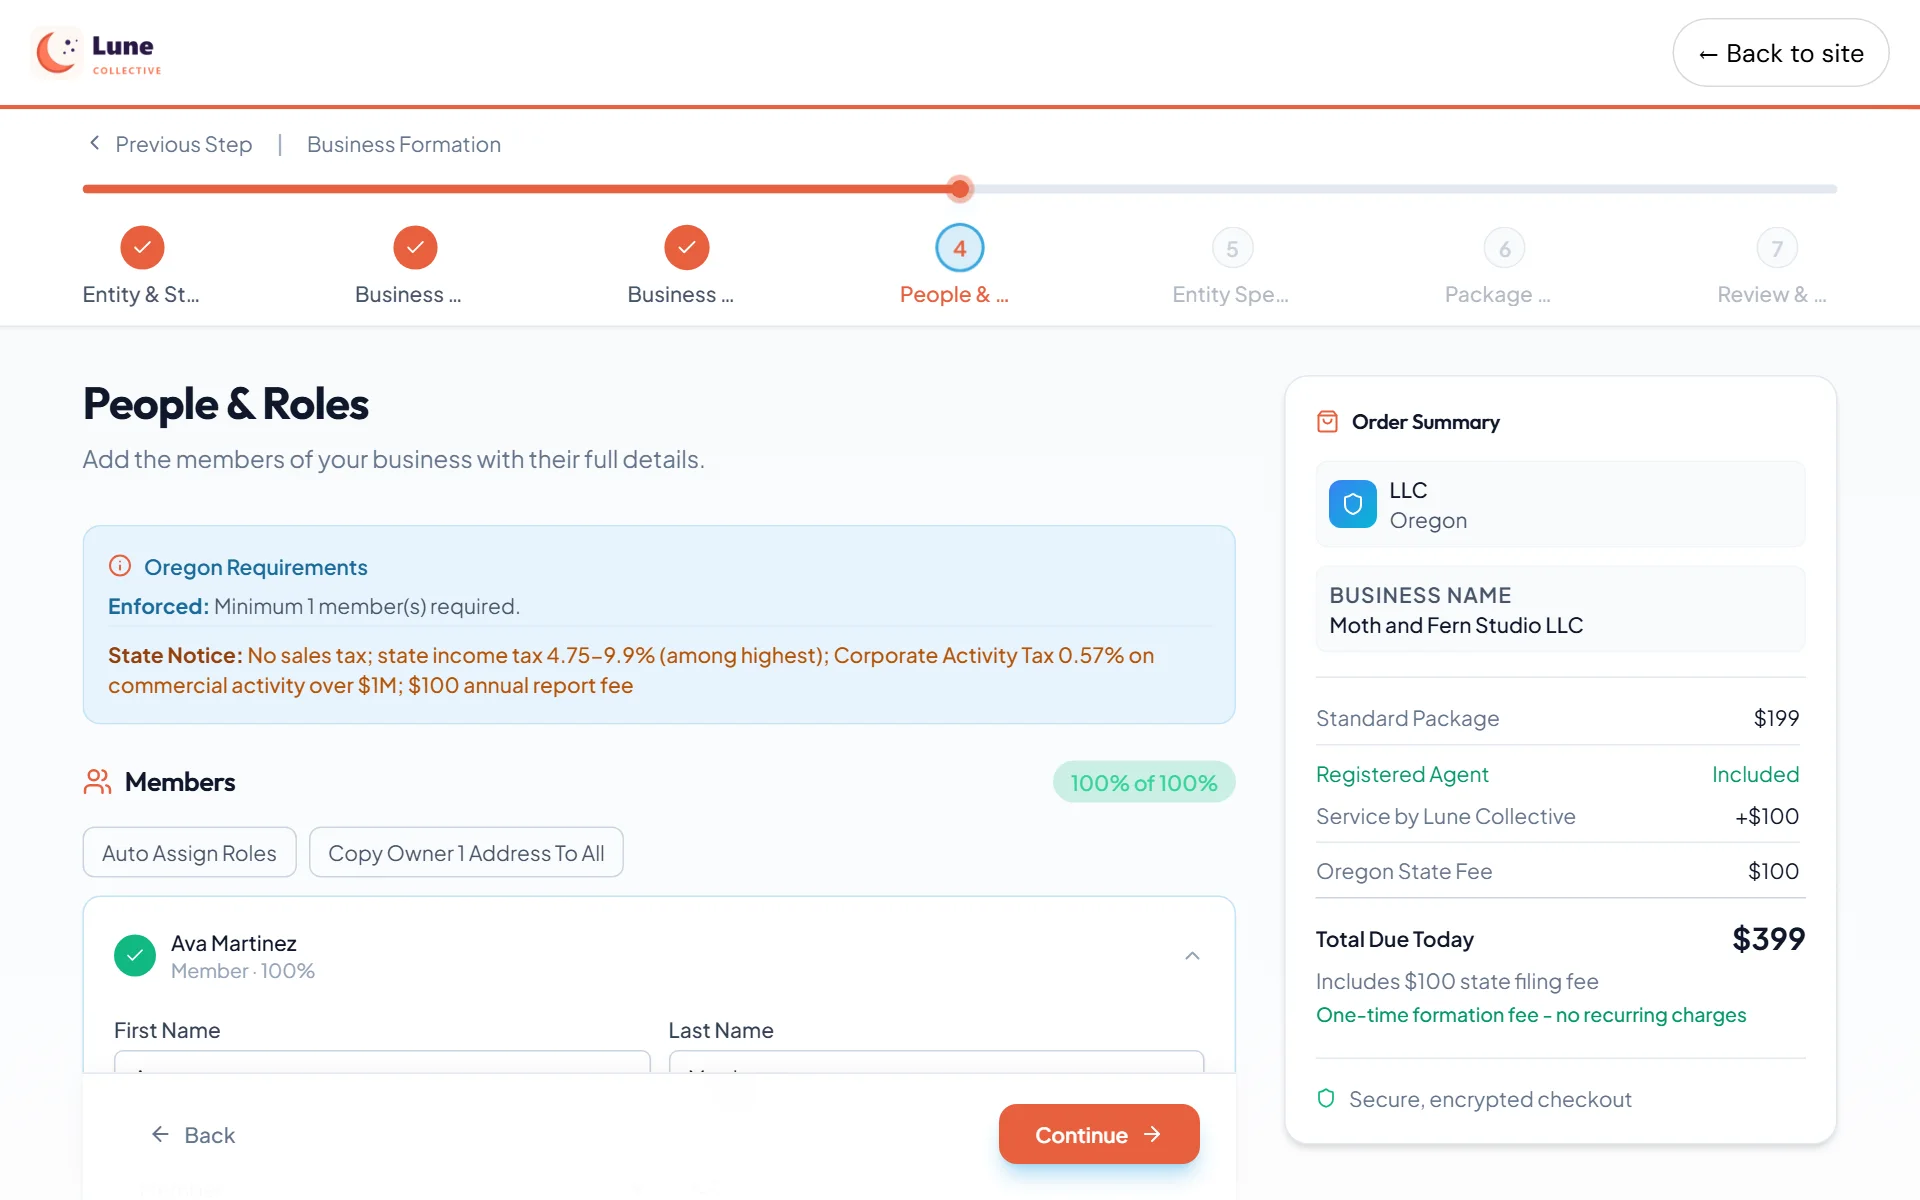
Task: Click the Oregon State Fee row
Action: [1559, 871]
